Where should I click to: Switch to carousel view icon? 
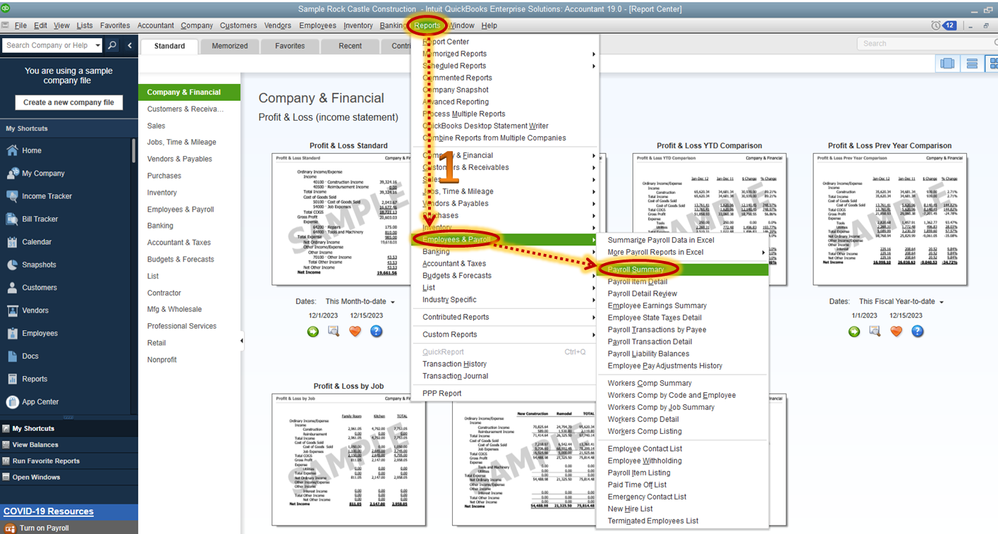coord(948,64)
